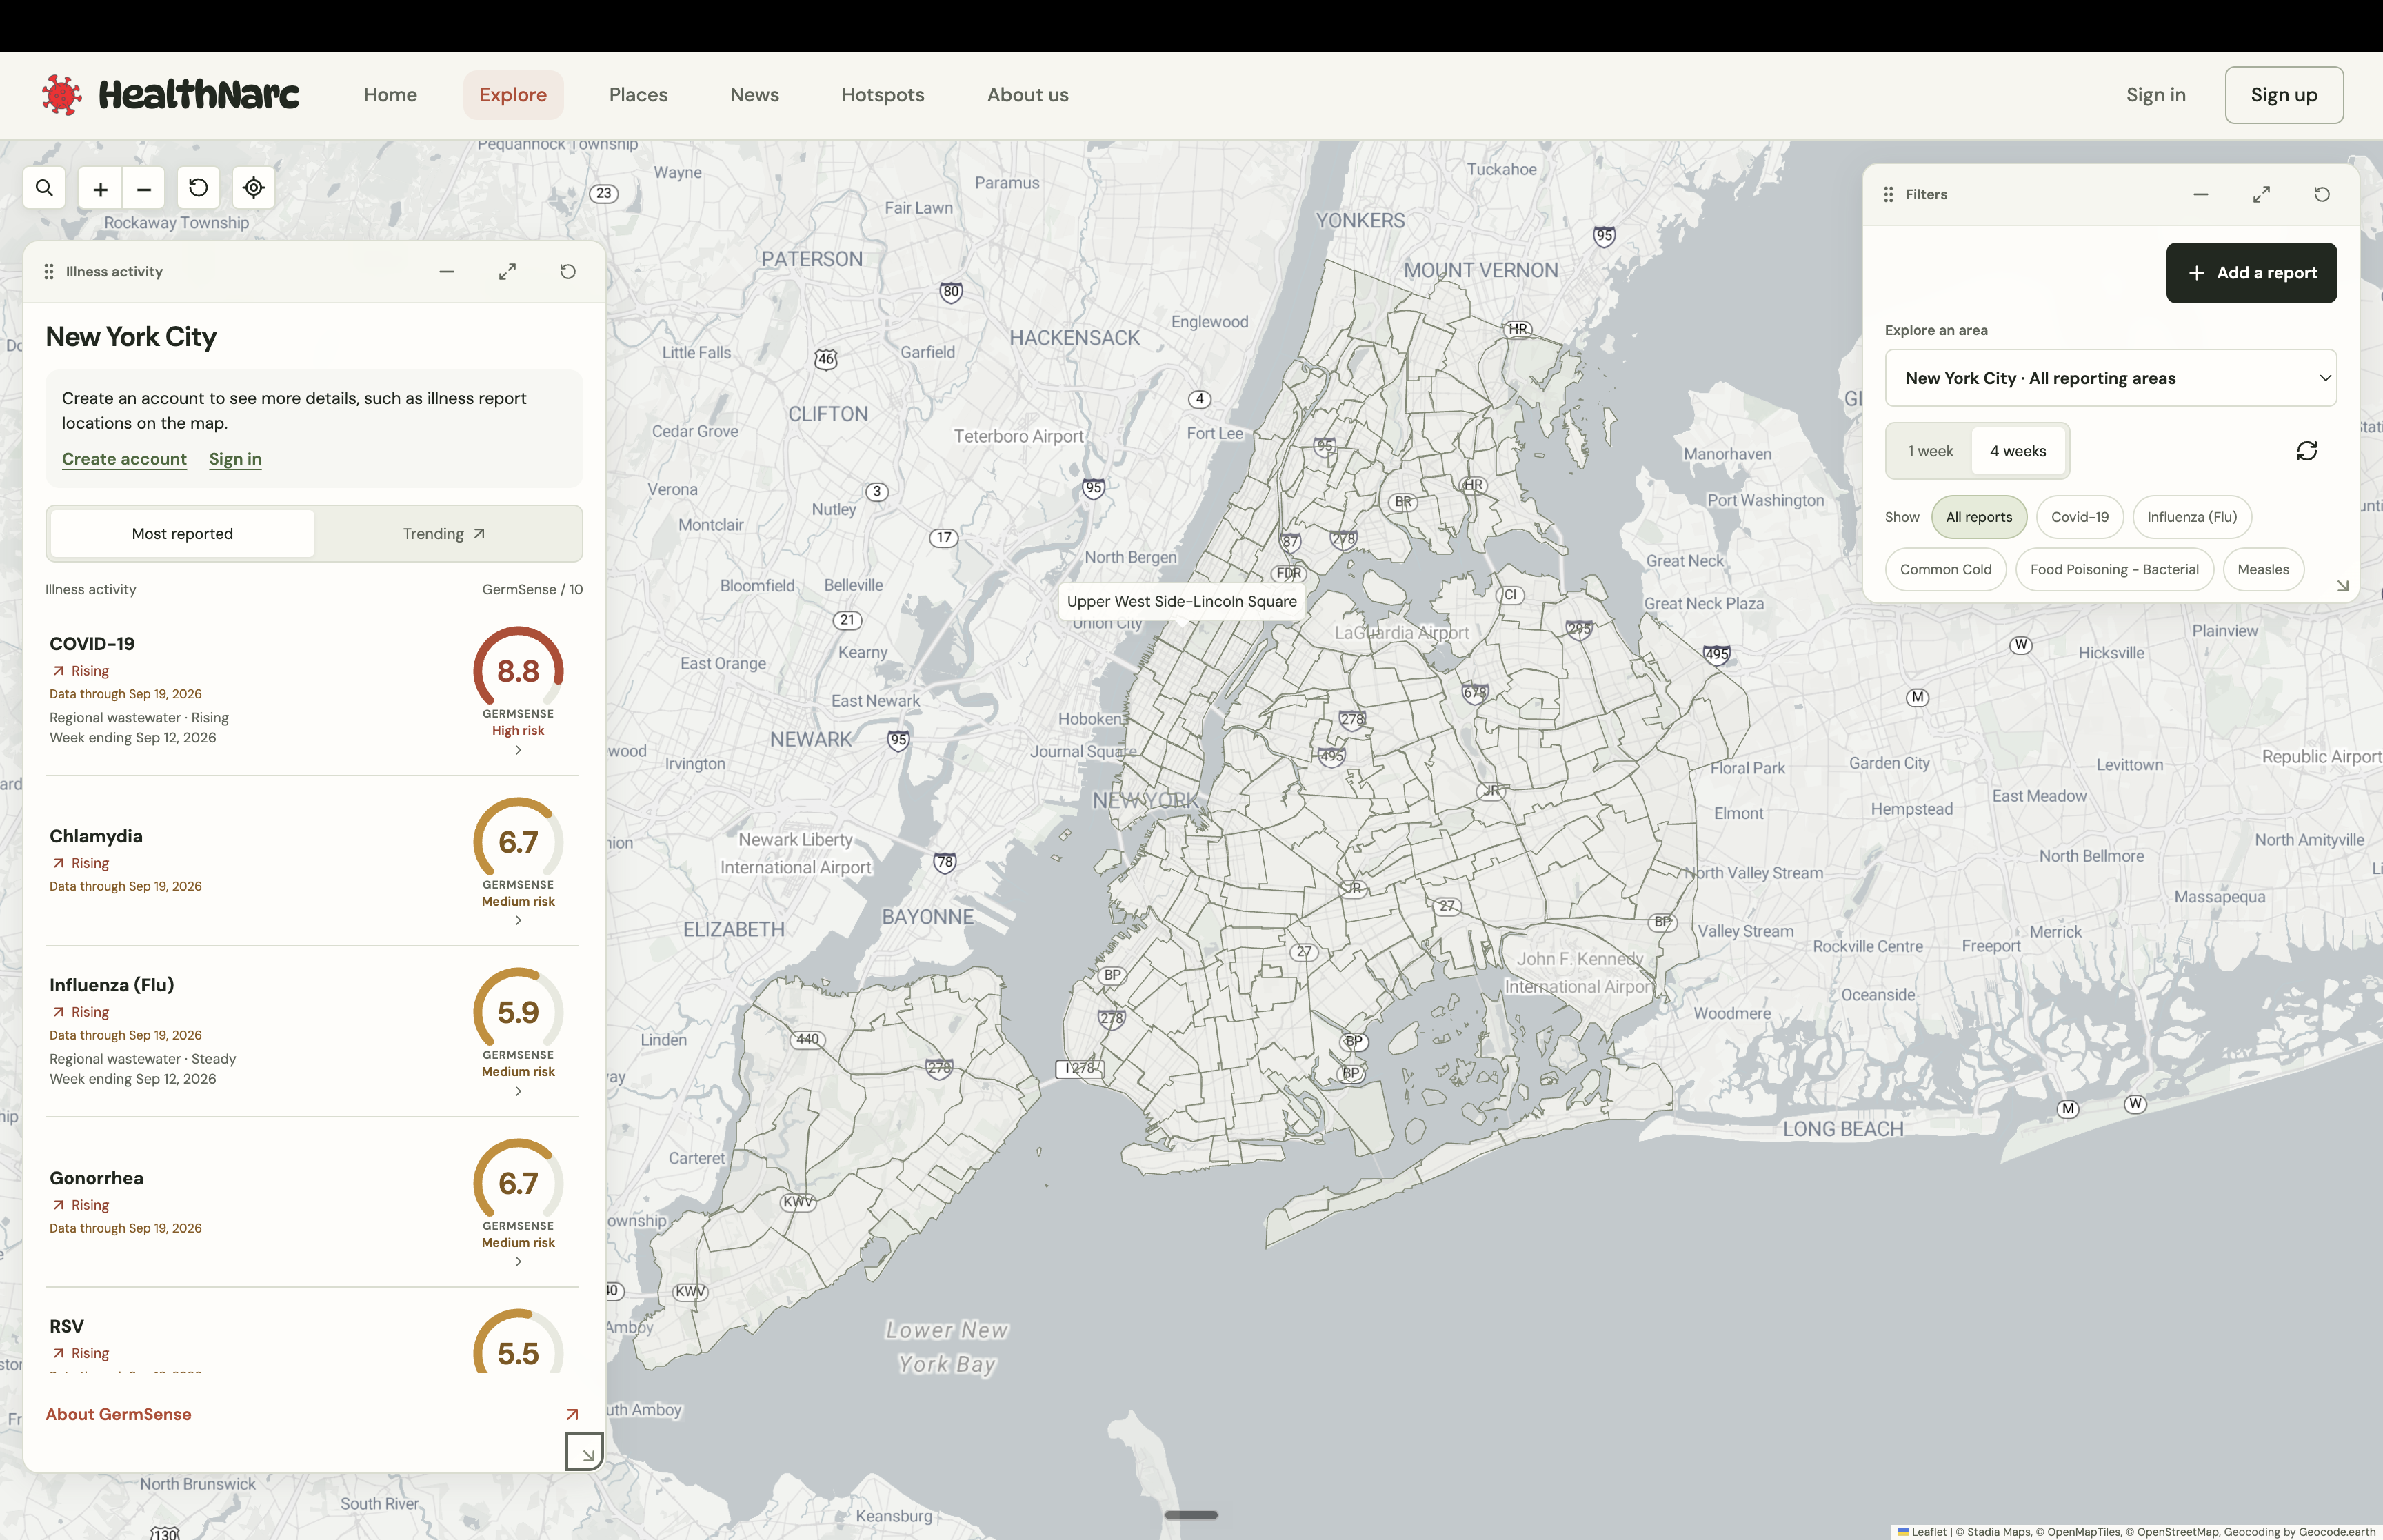Open the About GermSense arrow icon

[572, 1414]
